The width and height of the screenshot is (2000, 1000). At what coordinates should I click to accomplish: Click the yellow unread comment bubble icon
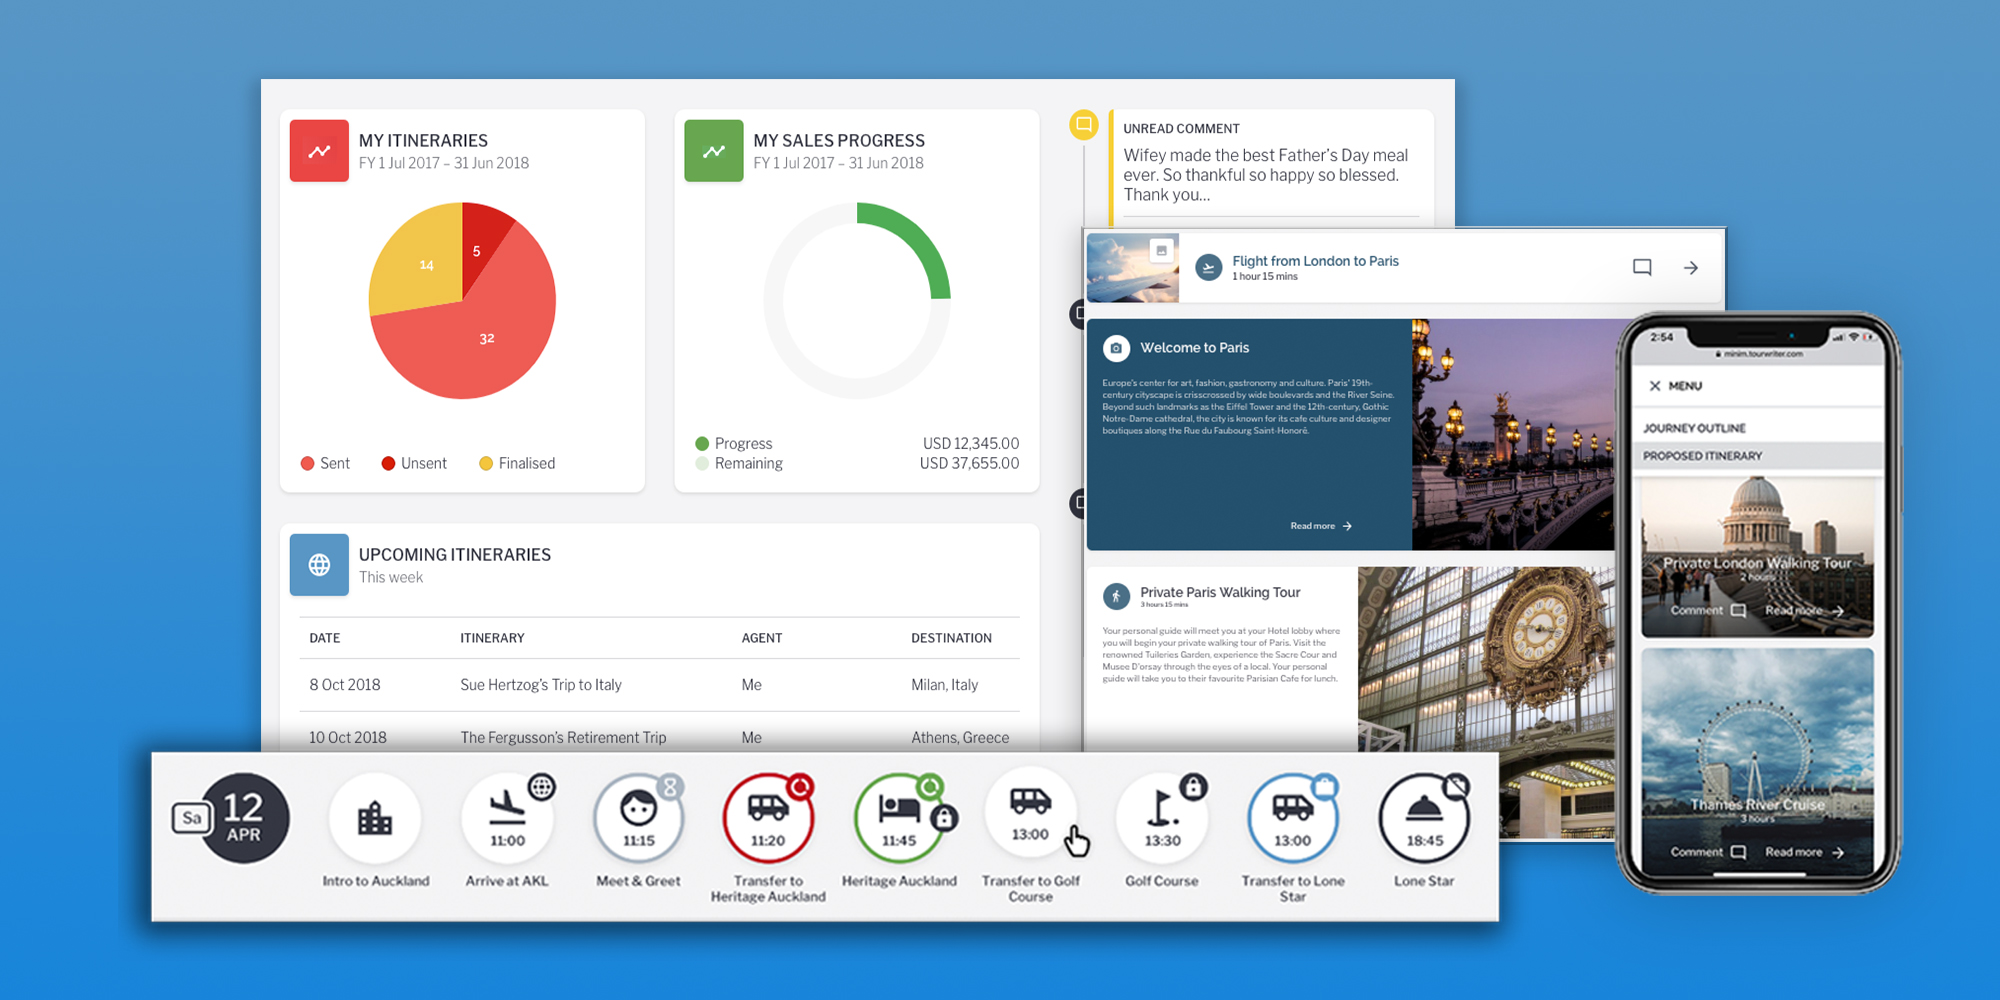click(x=1083, y=125)
